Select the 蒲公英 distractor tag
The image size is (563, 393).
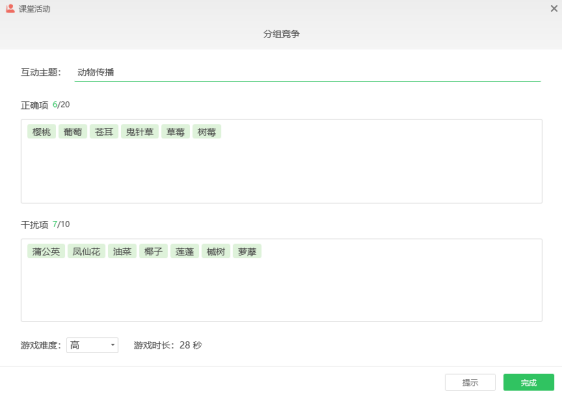46,251
